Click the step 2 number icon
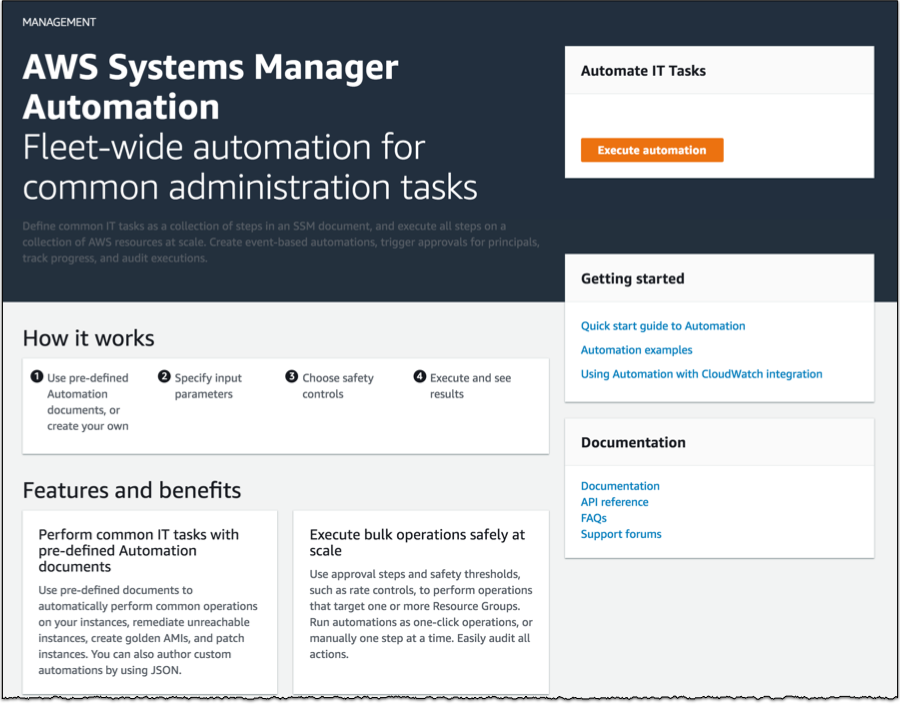The width and height of the screenshot is (900, 704). pyautogui.click(x=164, y=377)
